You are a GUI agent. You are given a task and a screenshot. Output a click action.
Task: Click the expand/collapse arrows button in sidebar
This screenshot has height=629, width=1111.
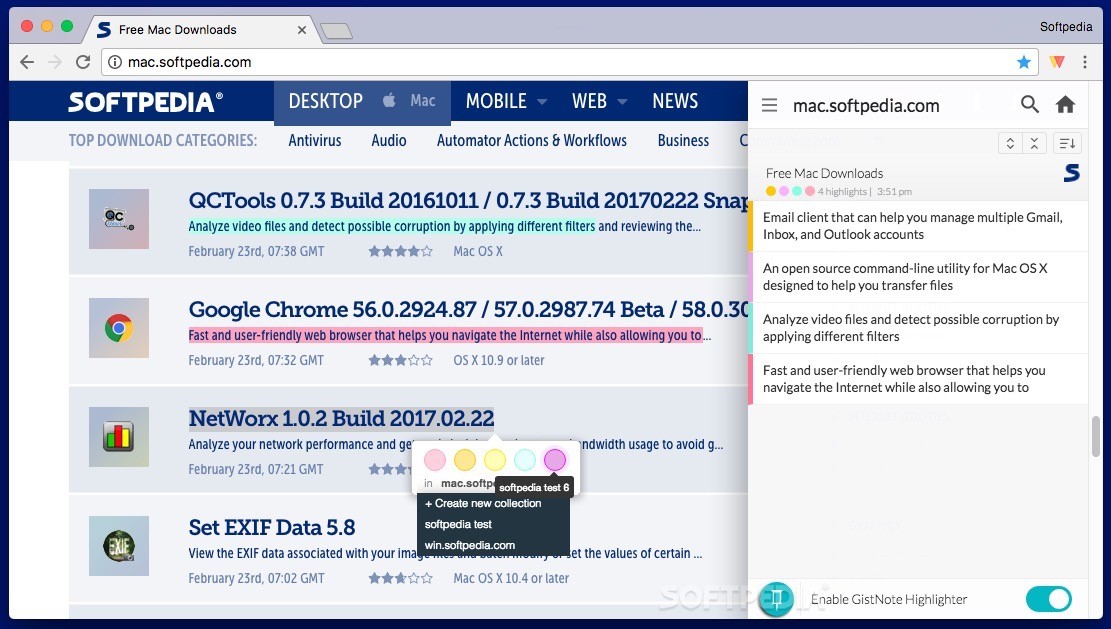point(1010,143)
